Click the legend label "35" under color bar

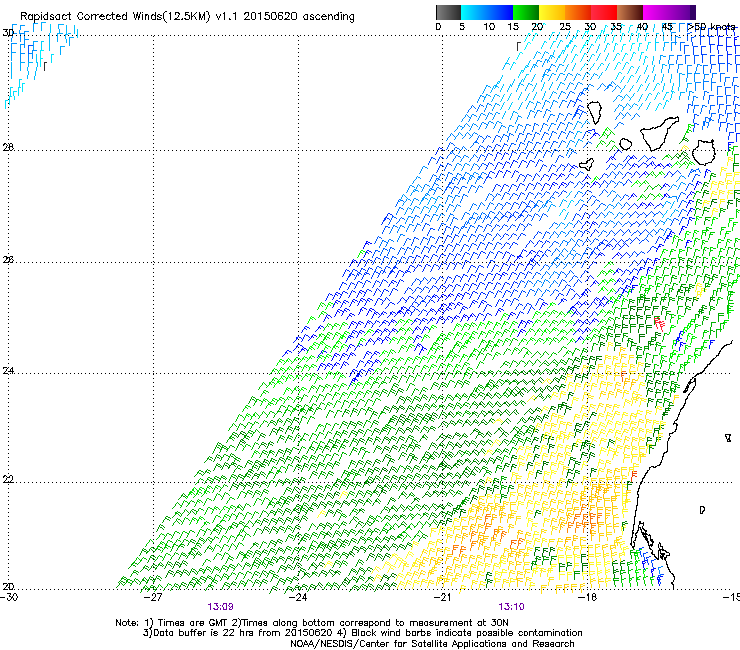(616, 27)
